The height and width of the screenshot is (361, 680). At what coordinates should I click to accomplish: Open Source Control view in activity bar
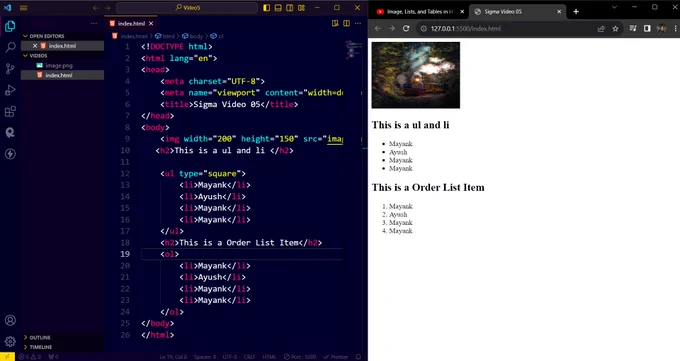[10, 69]
